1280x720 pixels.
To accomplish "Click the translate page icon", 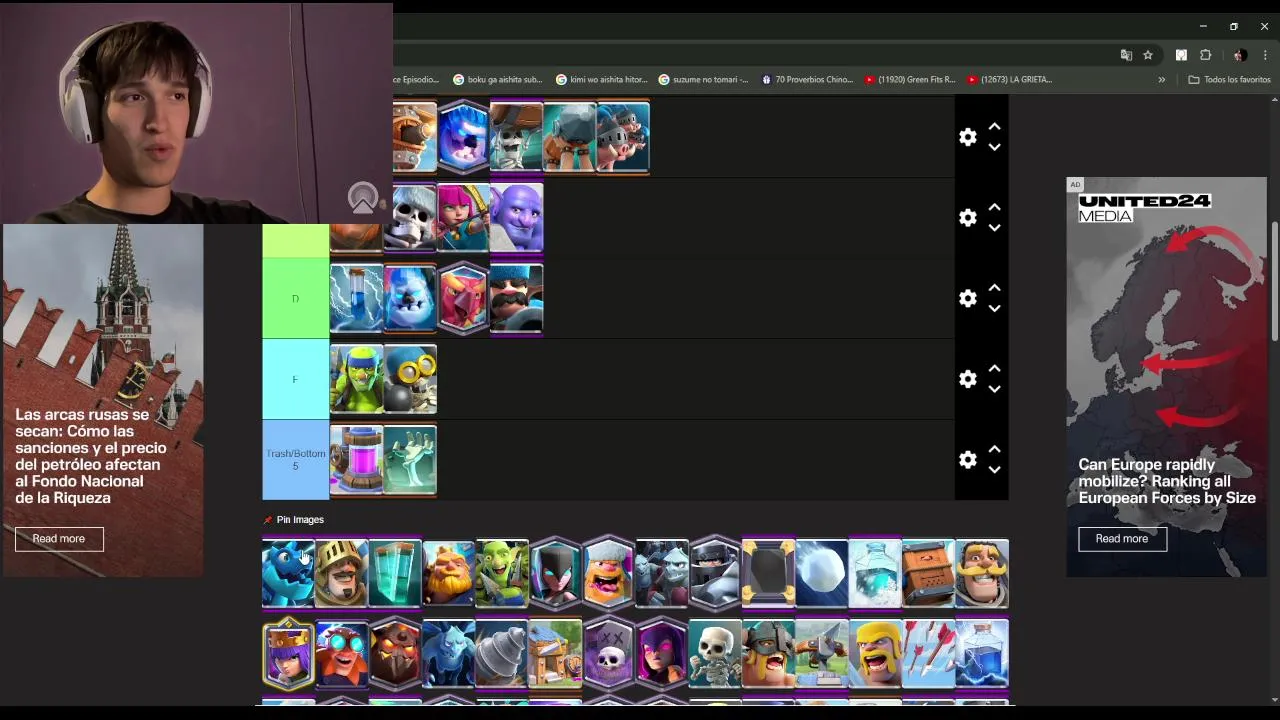I will coord(1126,55).
